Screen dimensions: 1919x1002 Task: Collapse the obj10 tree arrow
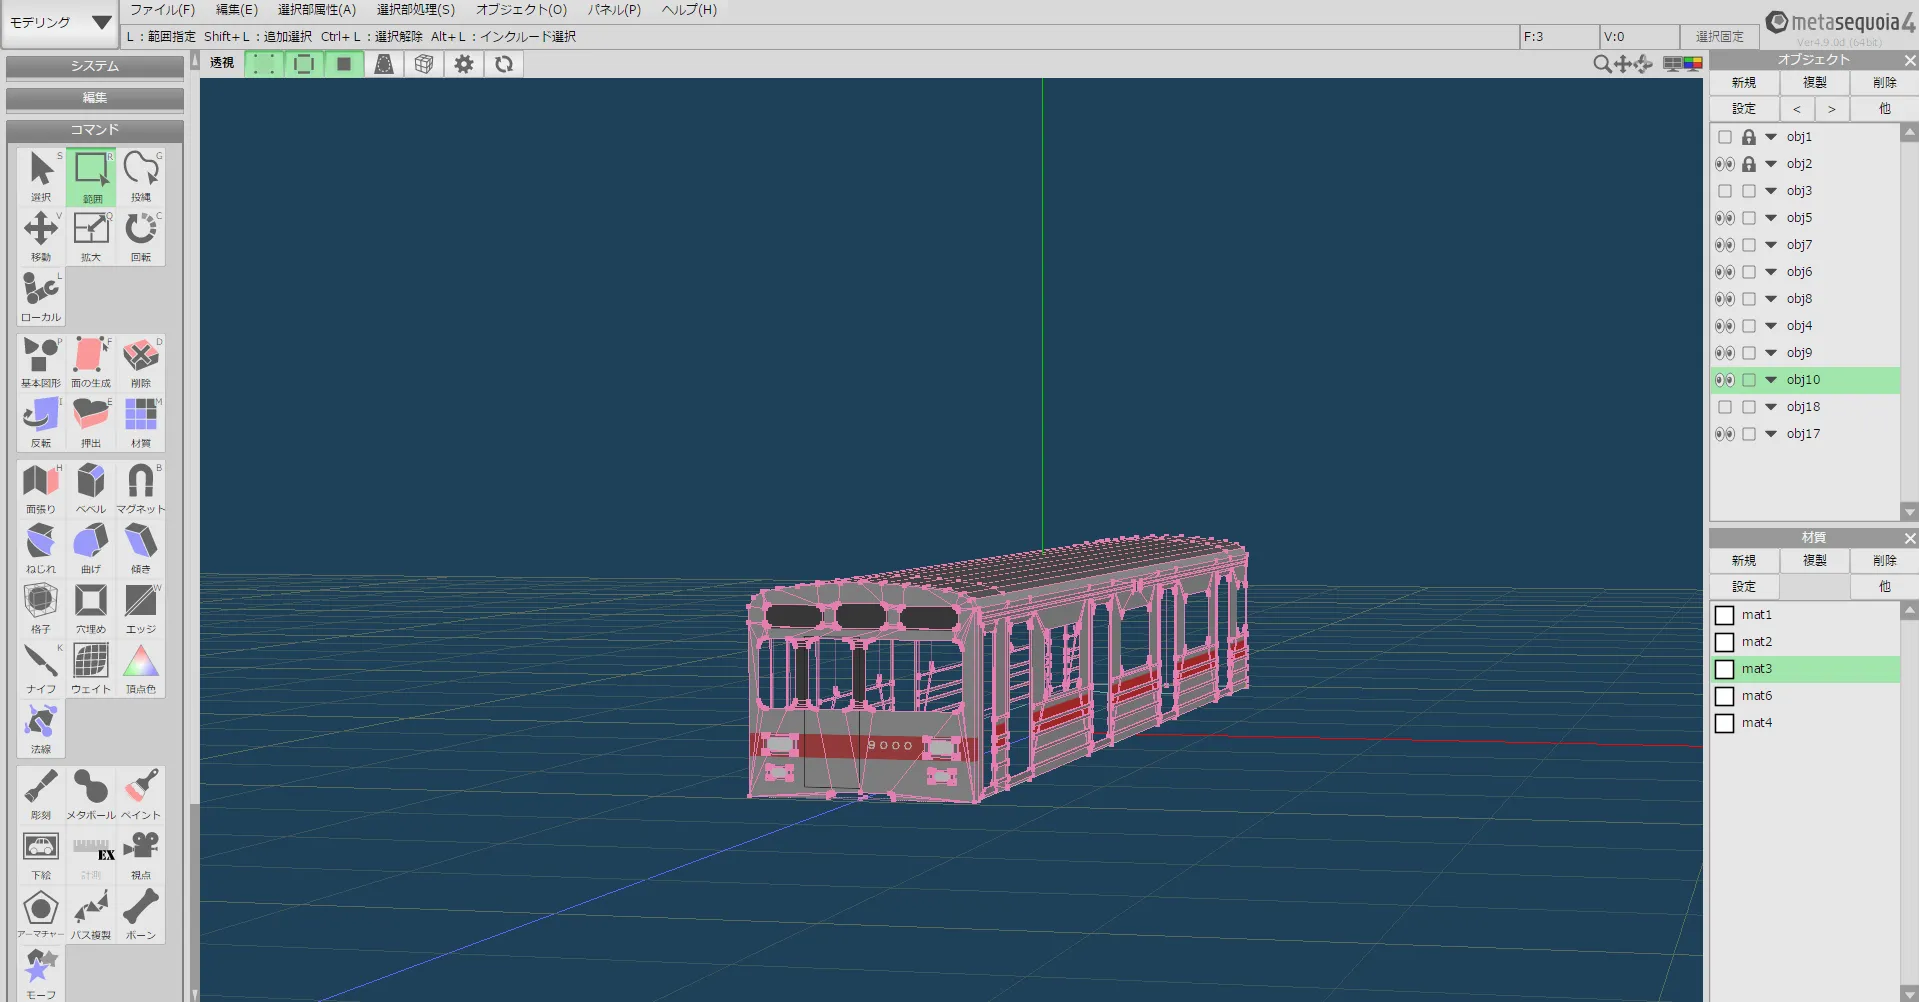(x=1771, y=380)
